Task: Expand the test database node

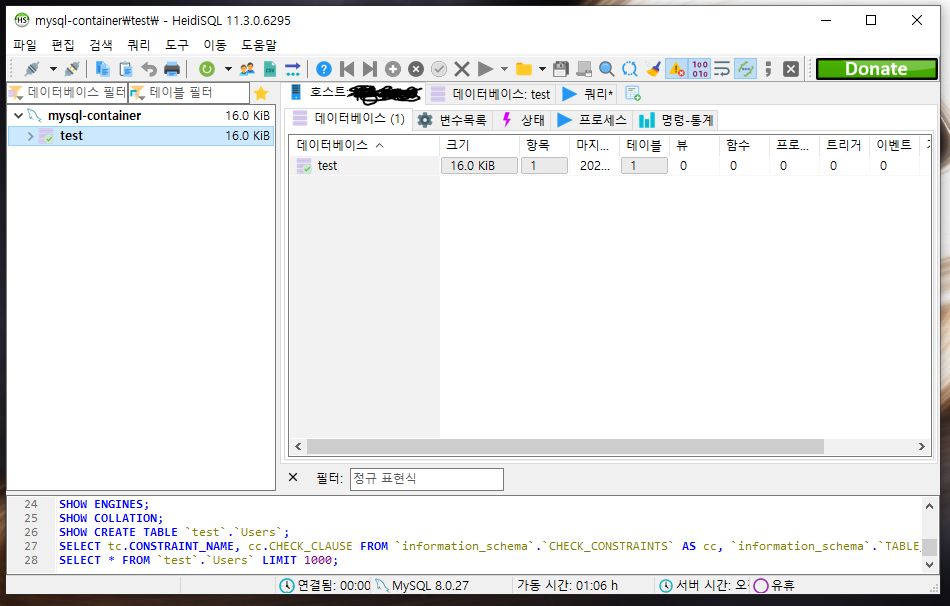Action: (30, 136)
